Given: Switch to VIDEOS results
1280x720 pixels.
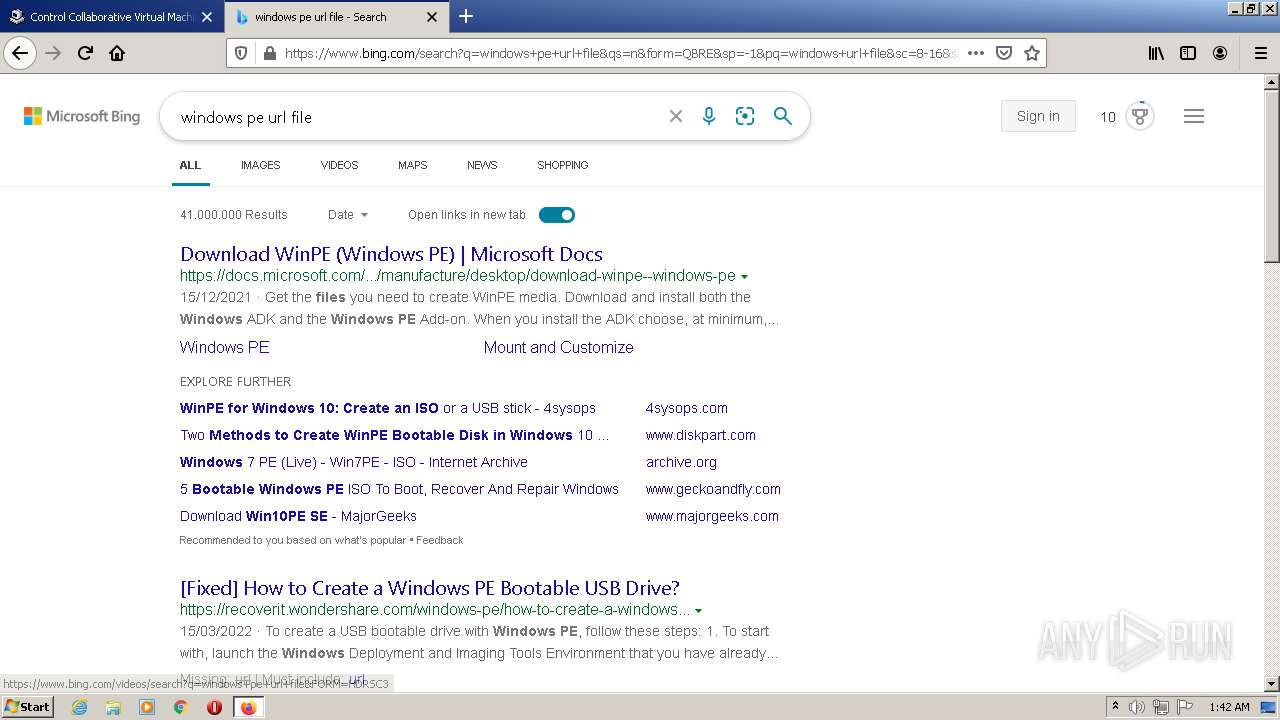Looking at the screenshot, I should click(x=339, y=165).
